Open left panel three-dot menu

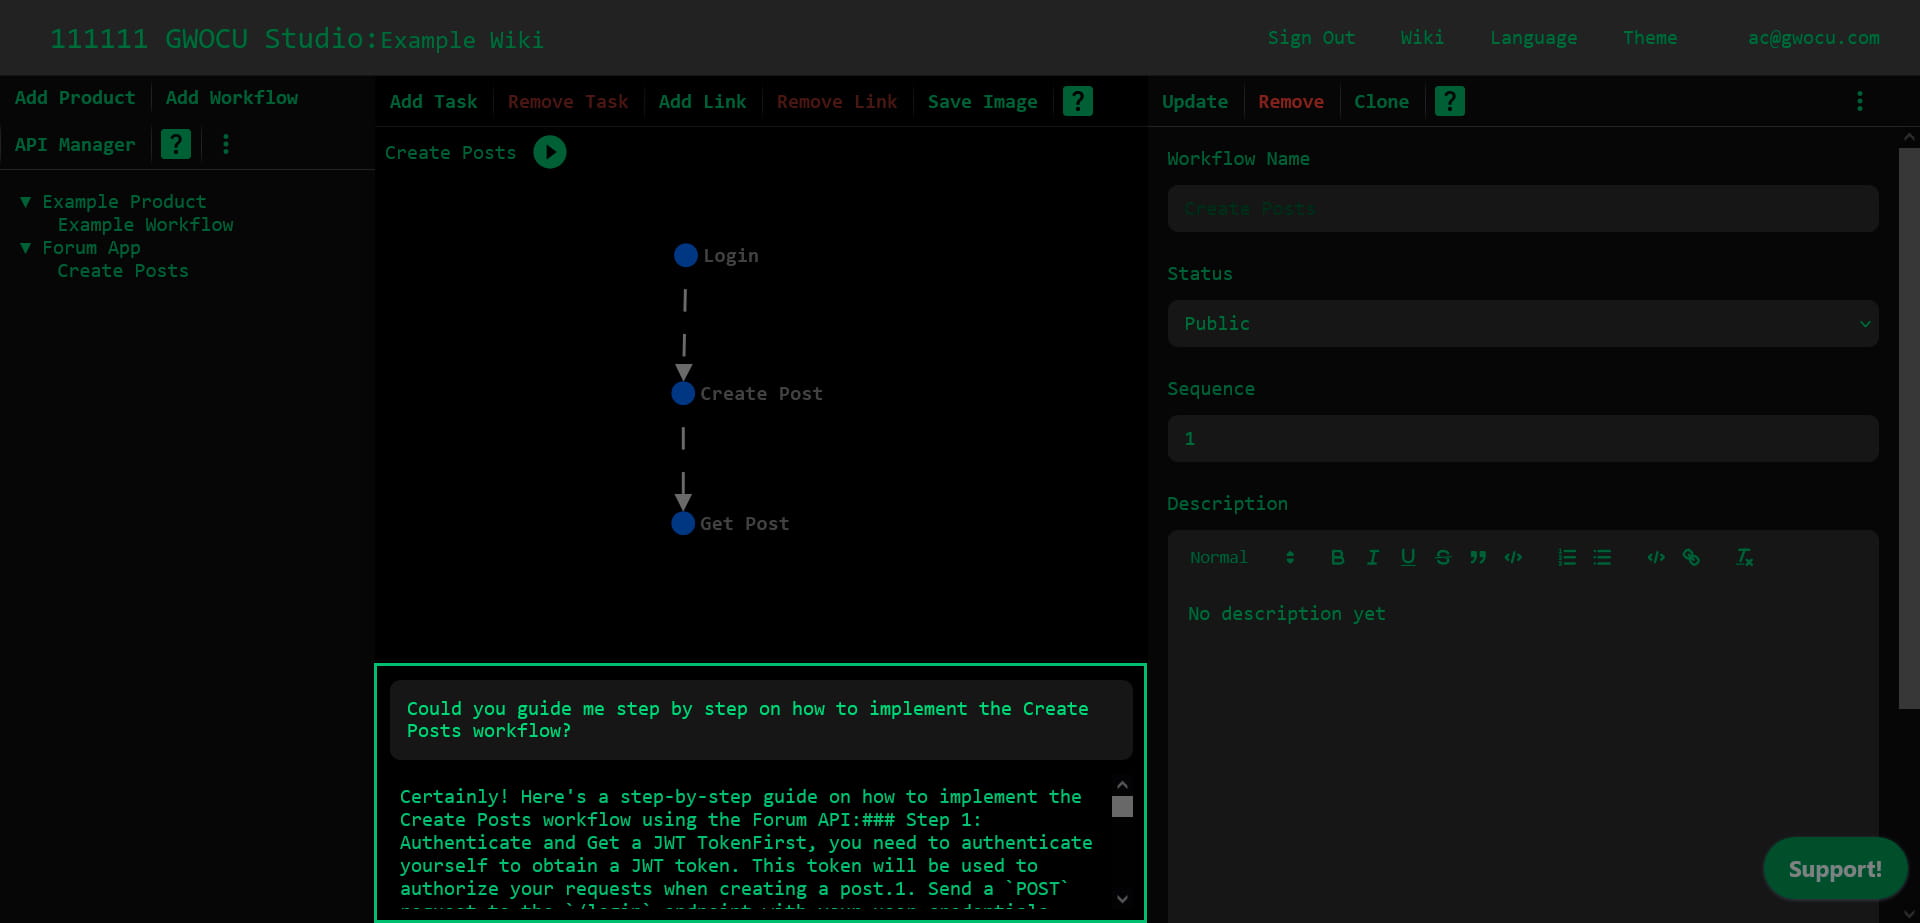tap(226, 144)
